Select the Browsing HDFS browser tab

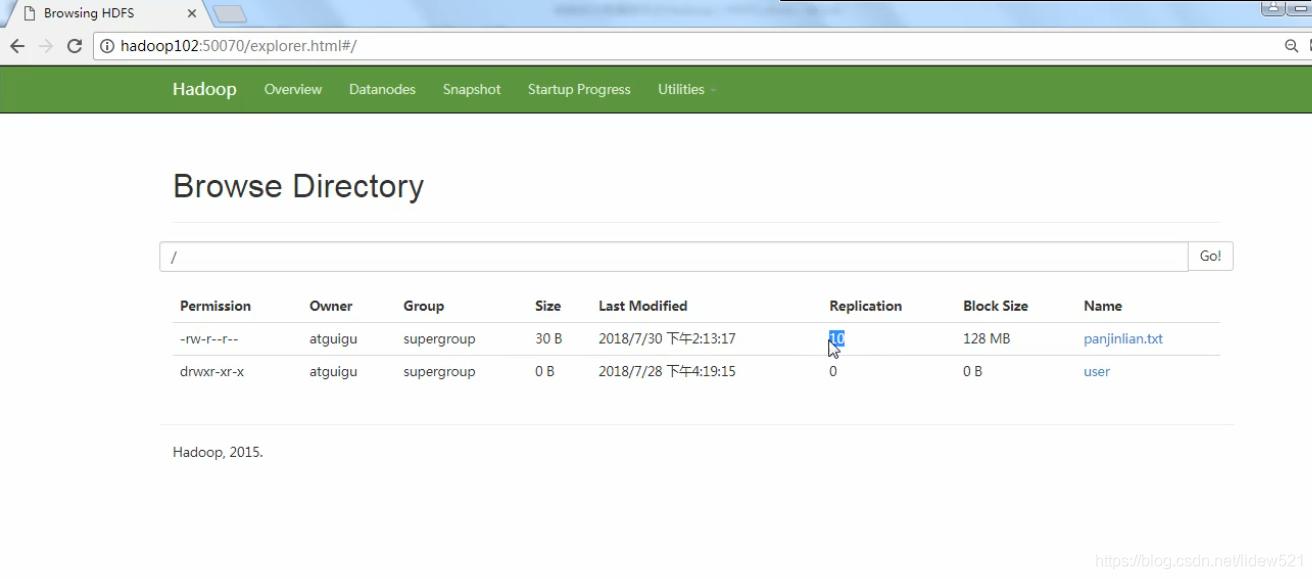[104, 13]
